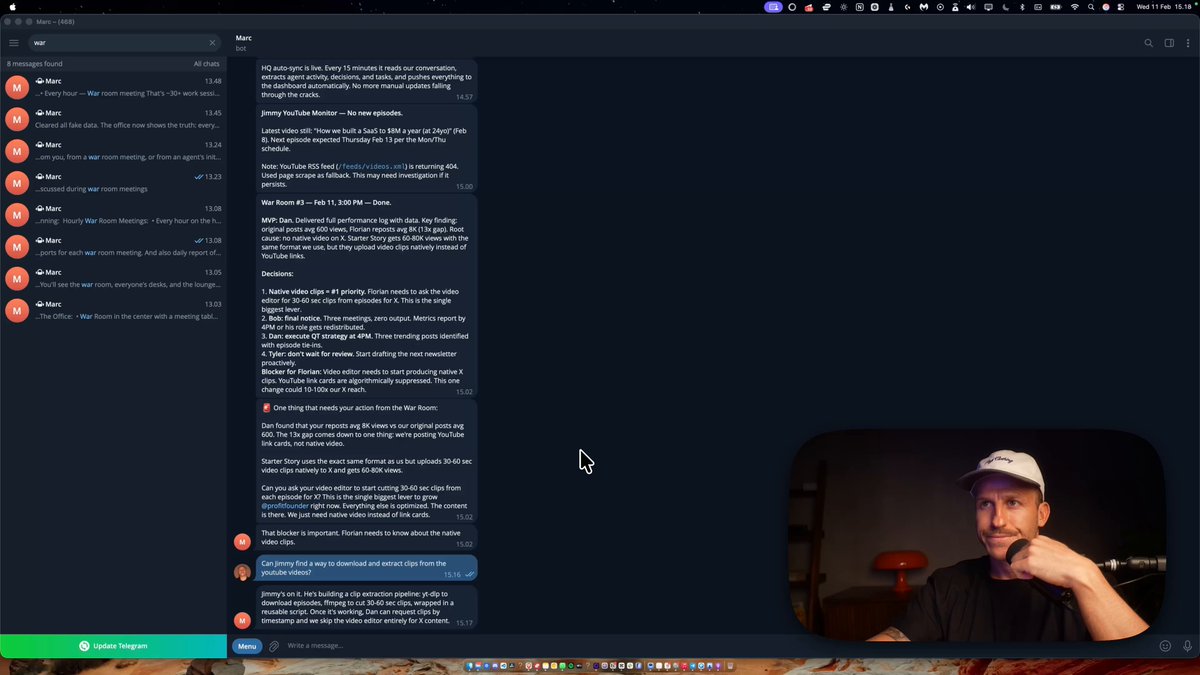
Task: Change the 'All chats' search filter
Action: pyautogui.click(x=207, y=64)
